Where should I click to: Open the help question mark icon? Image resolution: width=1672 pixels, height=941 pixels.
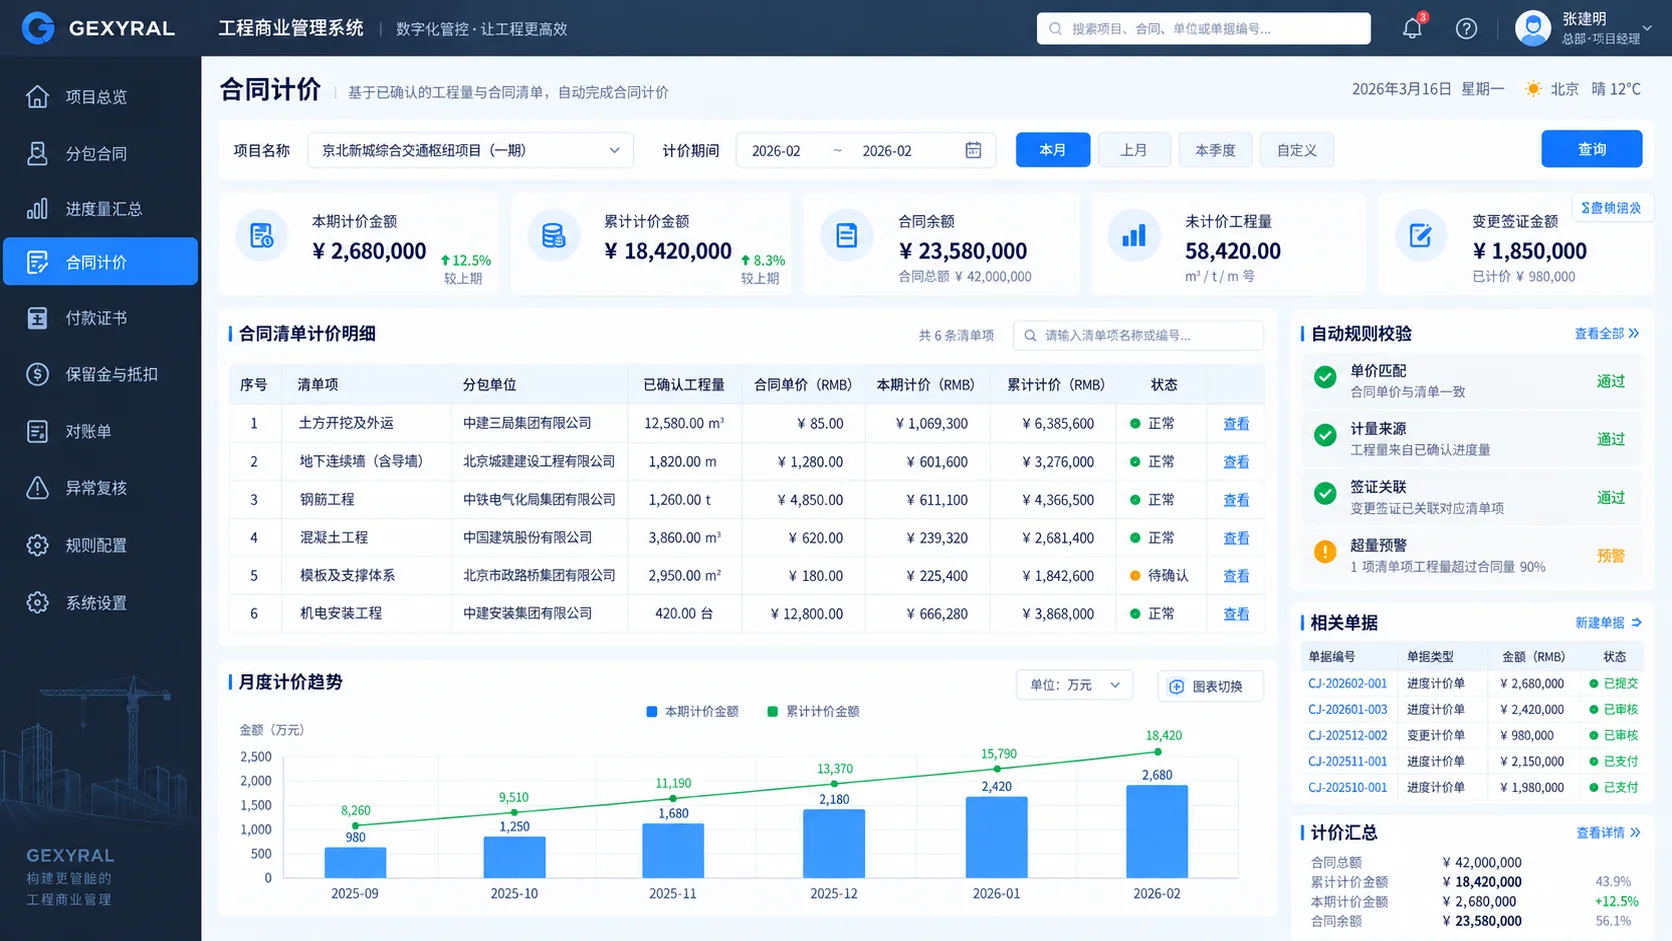point(1466,28)
